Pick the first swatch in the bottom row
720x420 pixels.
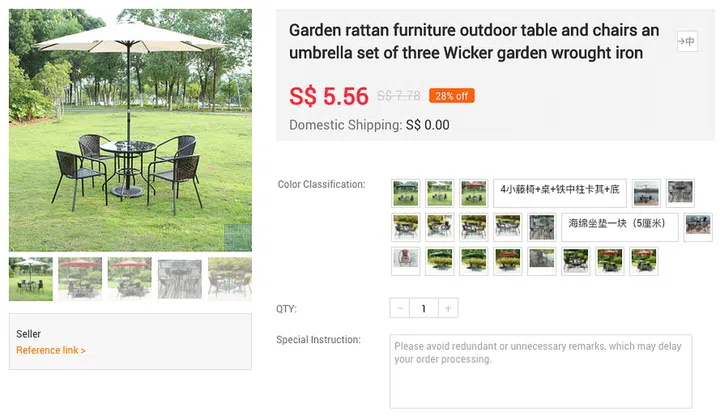pos(406,261)
